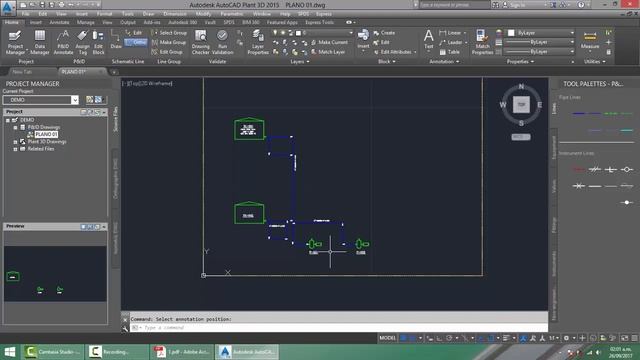Click the Assign Tag tool

(x=82, y=42)
